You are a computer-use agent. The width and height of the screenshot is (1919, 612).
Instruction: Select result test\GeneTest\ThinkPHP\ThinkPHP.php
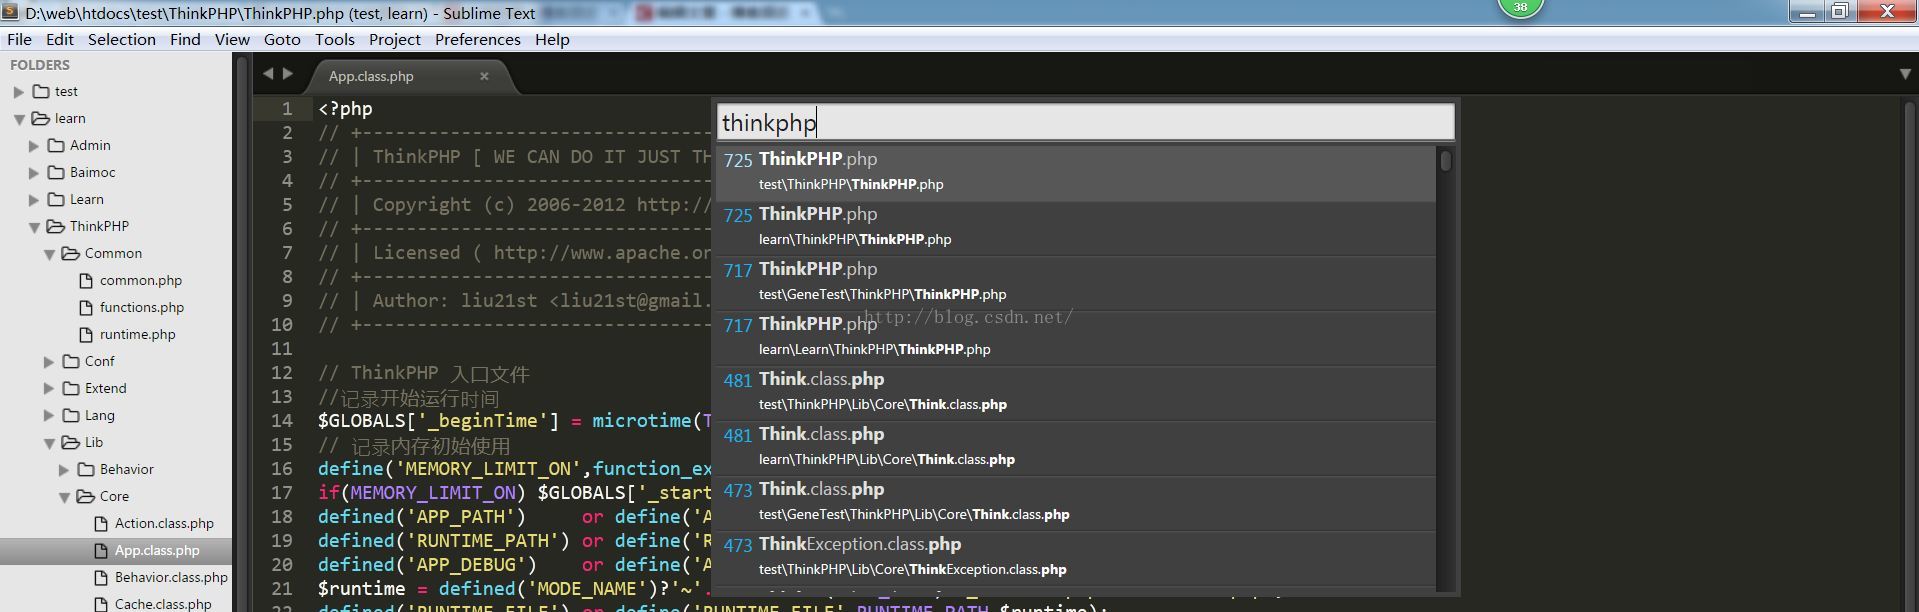point(1075,283)
